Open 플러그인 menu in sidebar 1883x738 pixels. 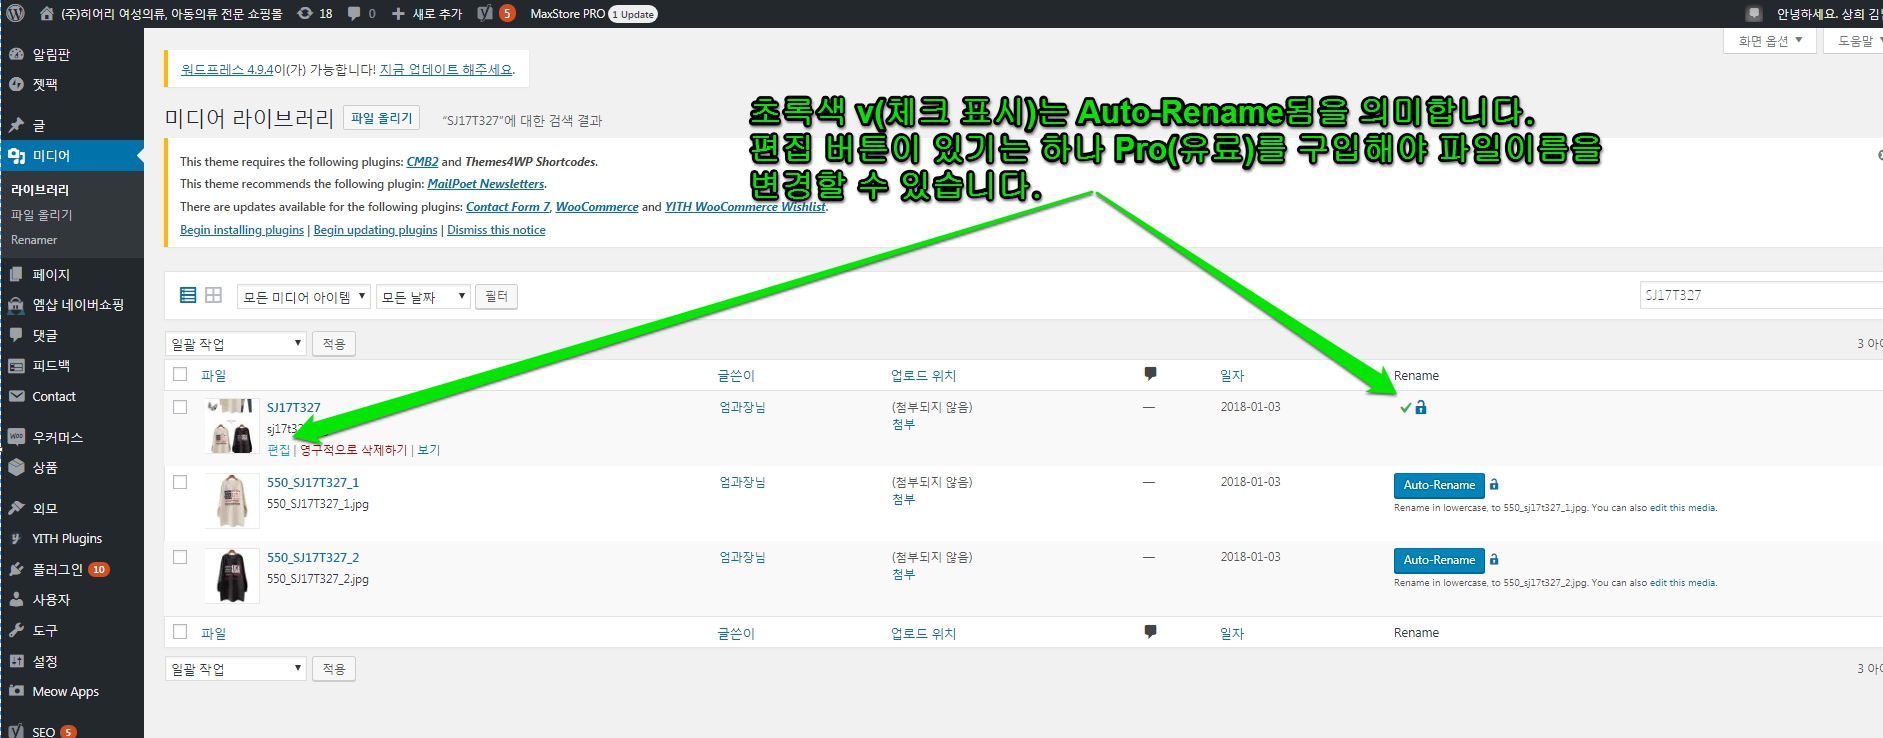tap(57, 569)
